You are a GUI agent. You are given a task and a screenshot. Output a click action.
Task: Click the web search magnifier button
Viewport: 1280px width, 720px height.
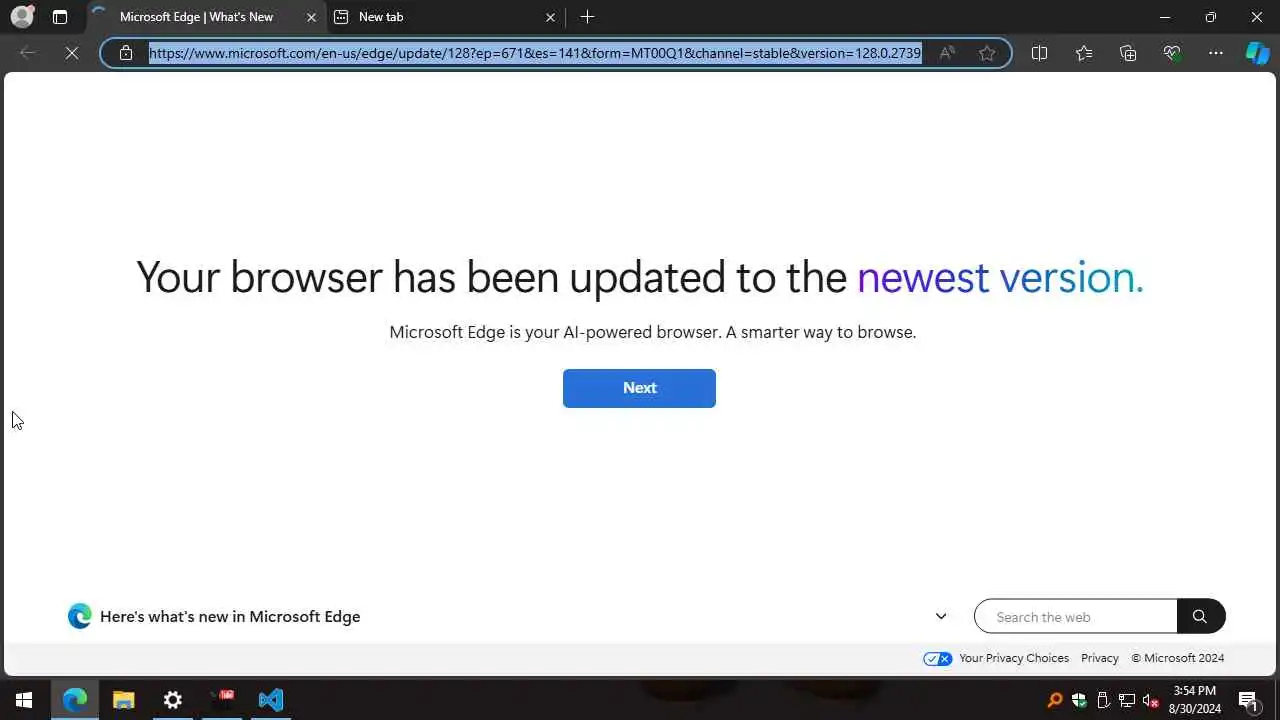click(1200, 617)
